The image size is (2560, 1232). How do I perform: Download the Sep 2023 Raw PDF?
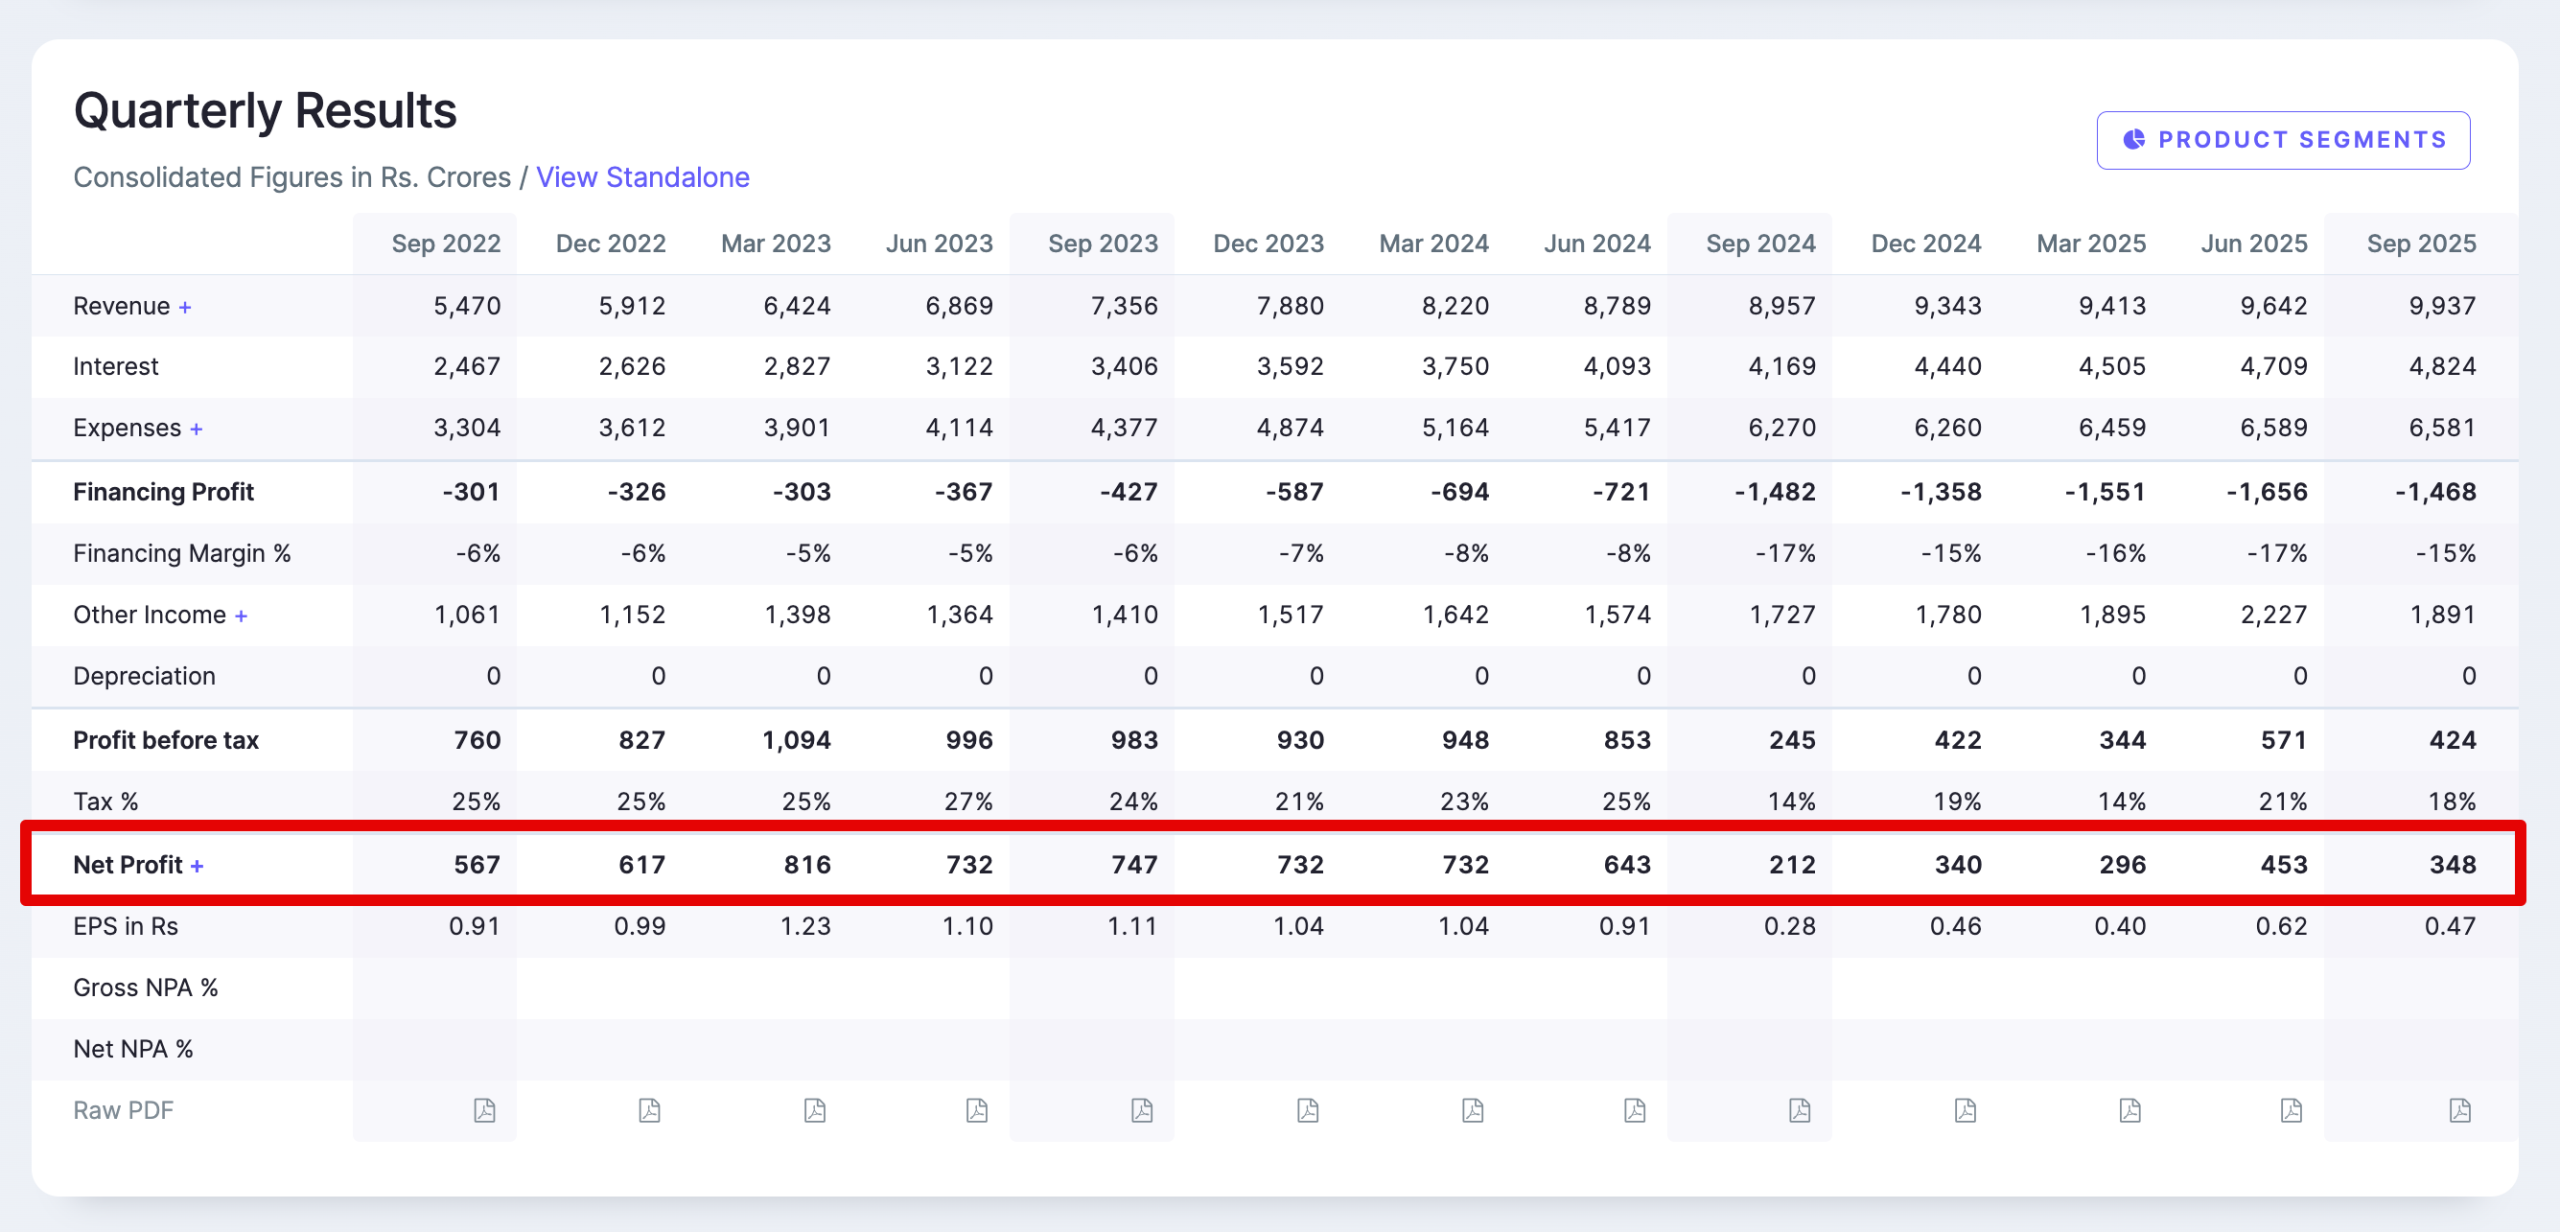pyautogui.click(x=1140, y=1110)
